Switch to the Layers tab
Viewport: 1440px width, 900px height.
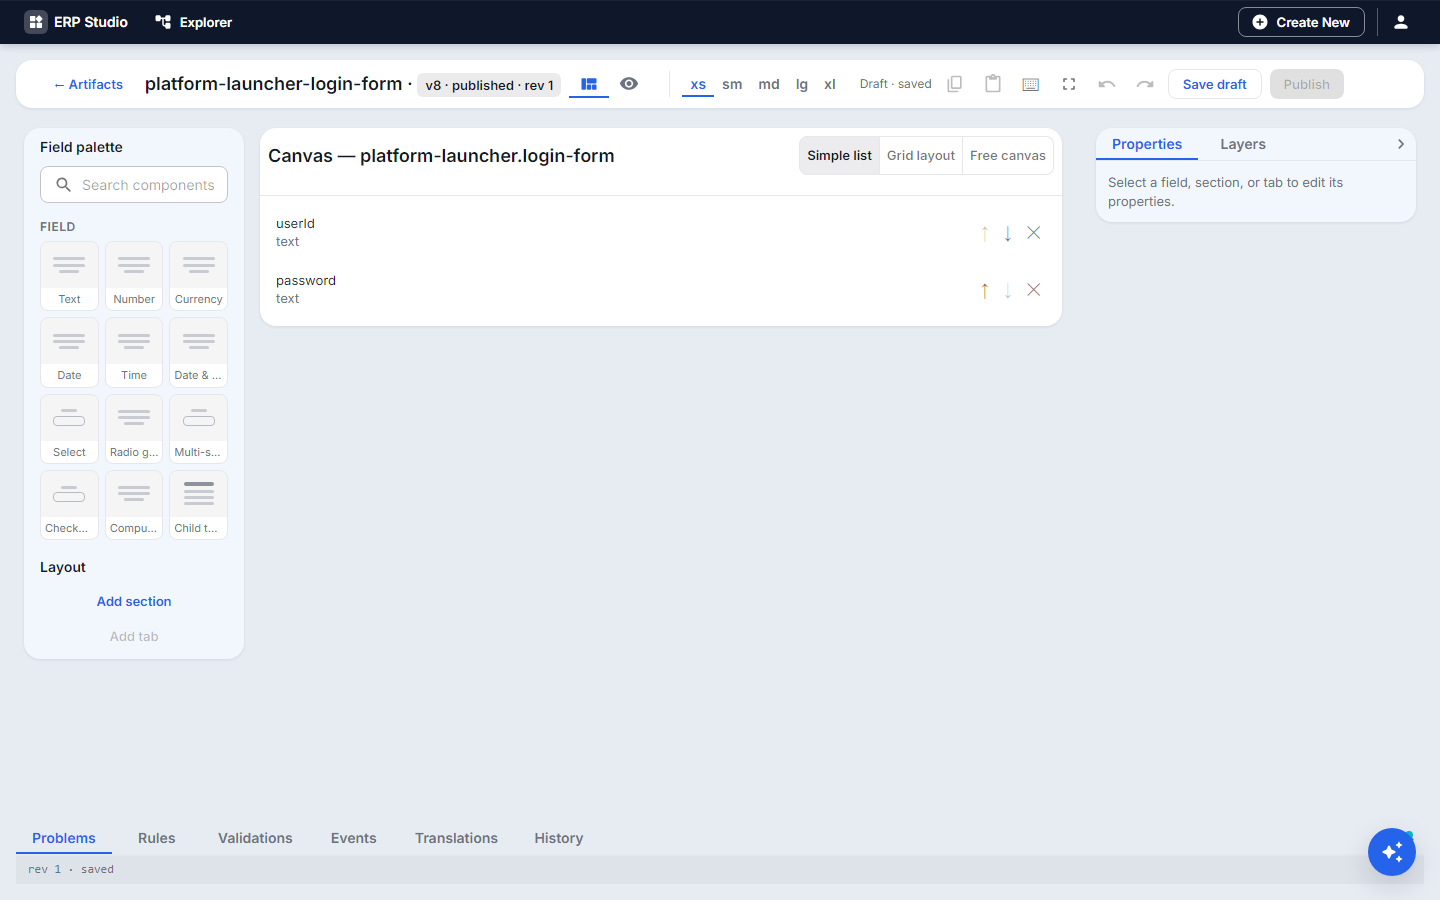pos(1243,144)
